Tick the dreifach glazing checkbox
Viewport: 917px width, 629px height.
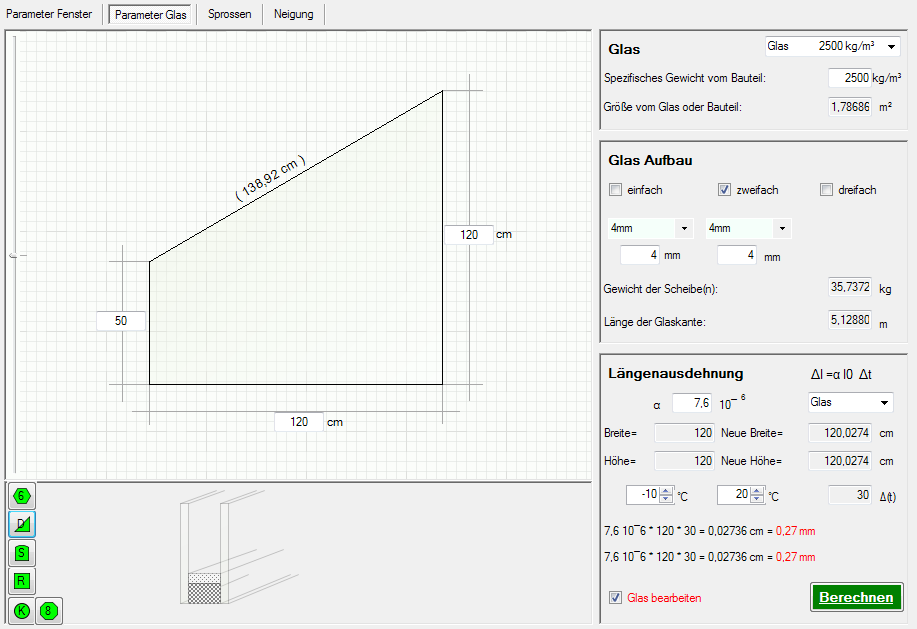827,190
